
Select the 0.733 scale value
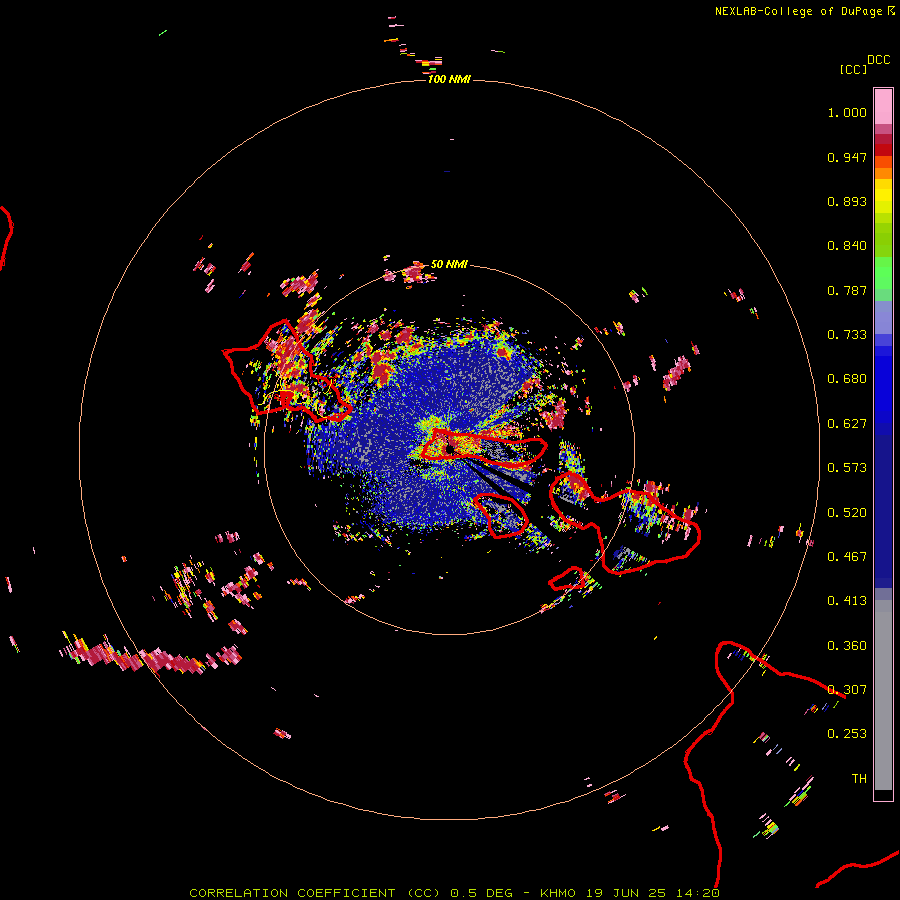(x=847, y=335)
